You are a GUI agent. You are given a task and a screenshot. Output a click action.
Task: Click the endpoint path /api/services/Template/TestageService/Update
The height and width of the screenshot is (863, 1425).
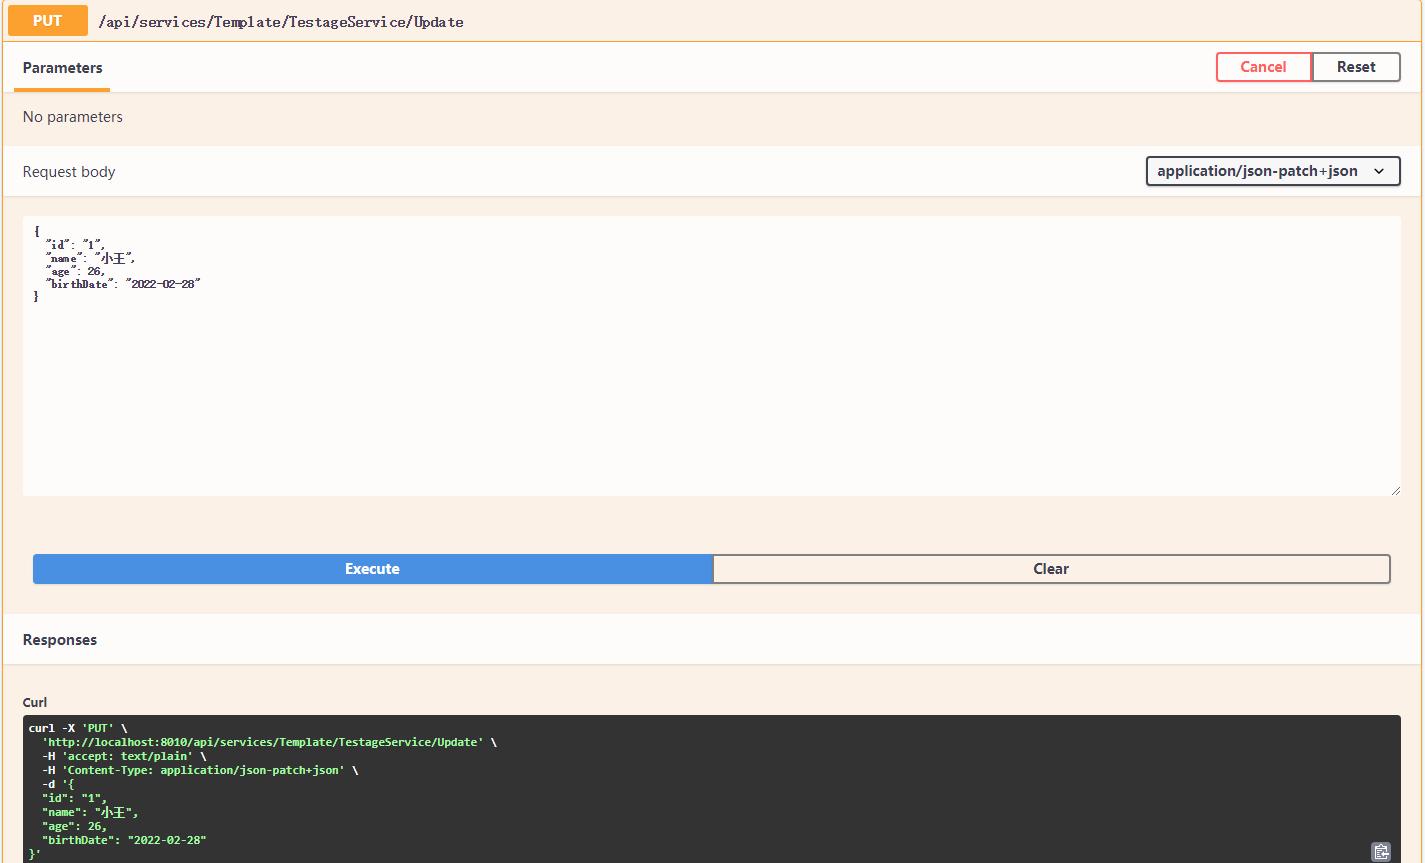tap(281, 21)
